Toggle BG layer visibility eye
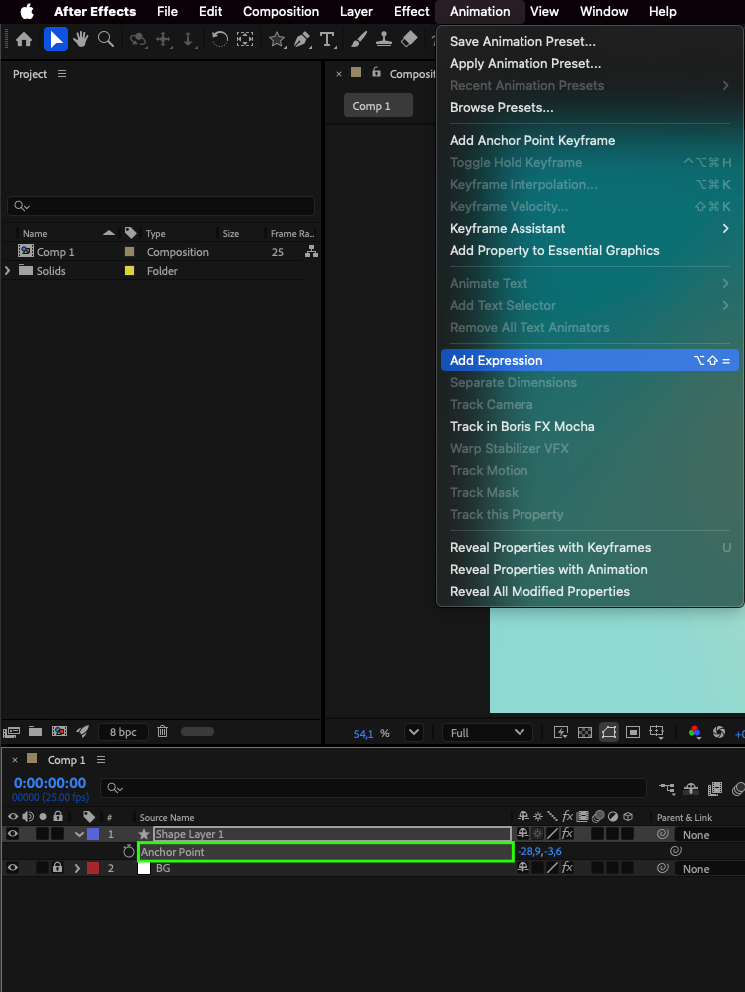The image size is (745, 992). click(13, 868)
